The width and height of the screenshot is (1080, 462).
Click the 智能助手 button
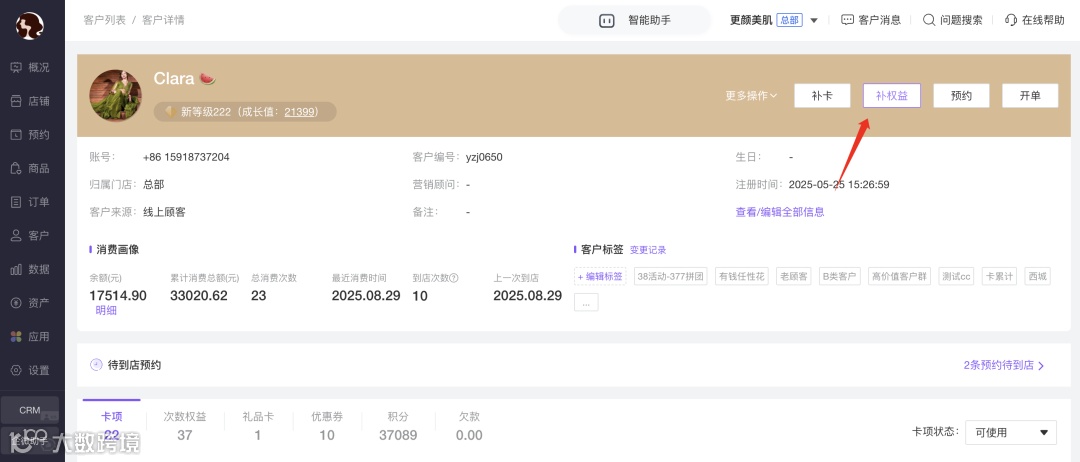point(634,21)
